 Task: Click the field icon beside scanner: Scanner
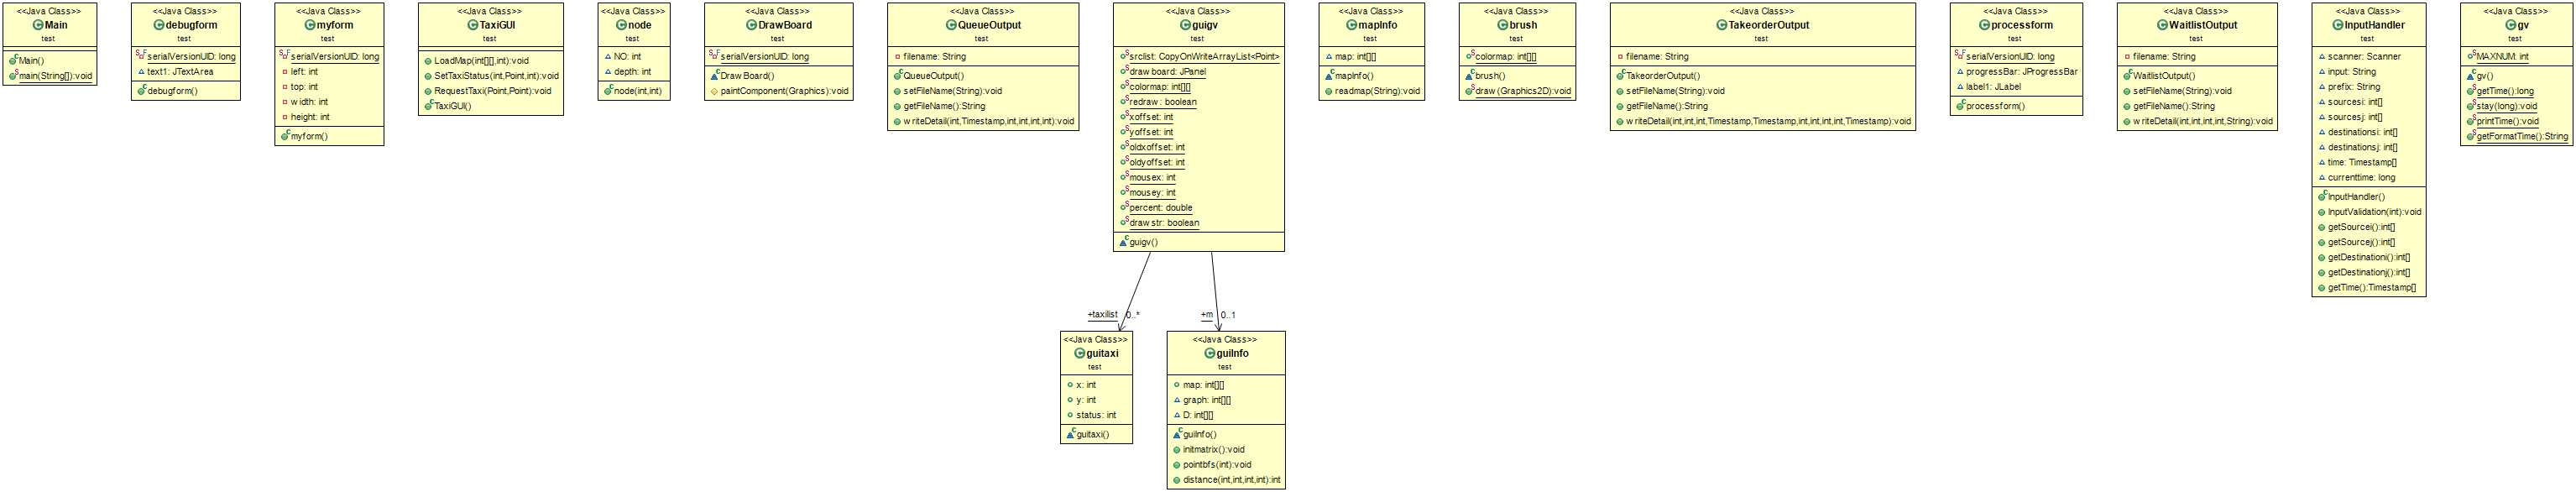2322,57
